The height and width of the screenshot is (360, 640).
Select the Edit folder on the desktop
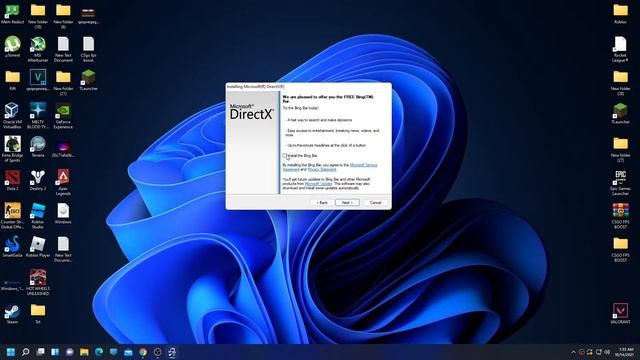point(12,80)
